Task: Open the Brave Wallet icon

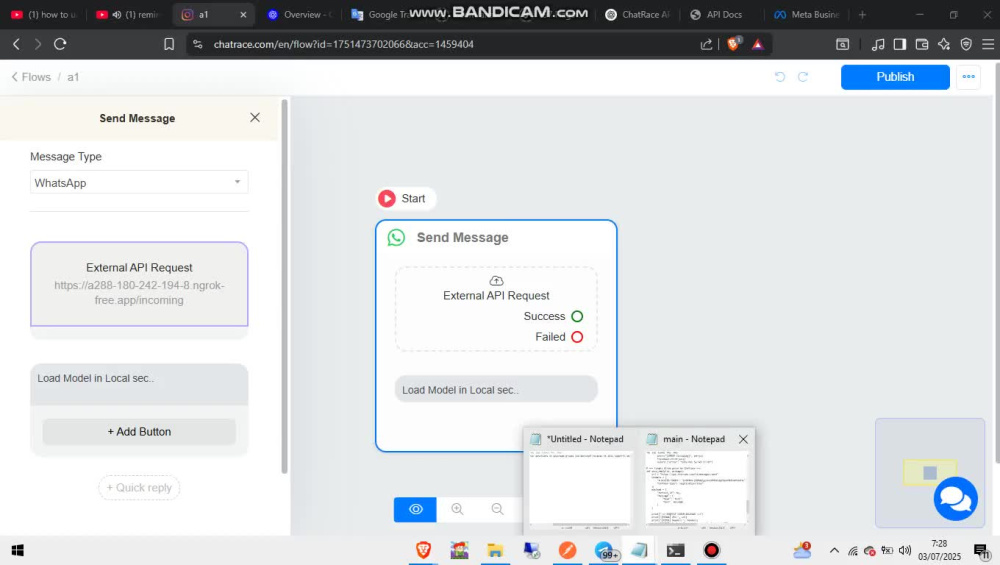Action: pos(922,44)
